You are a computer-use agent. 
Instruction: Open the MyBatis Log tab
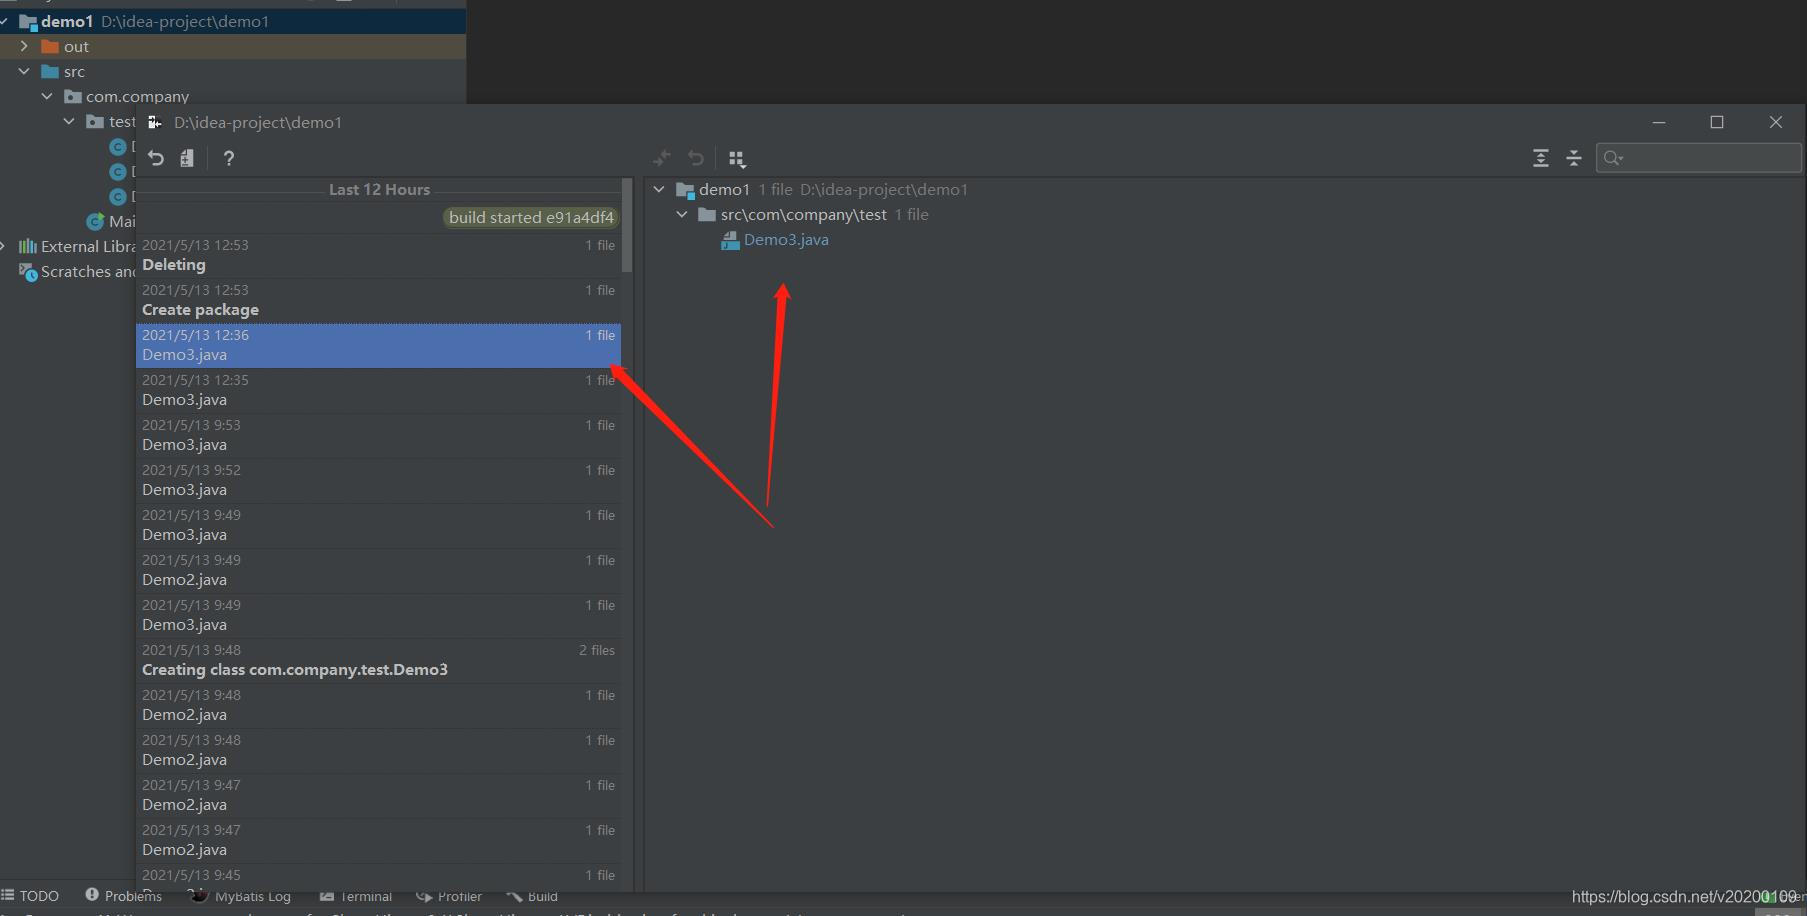[240, 896]
